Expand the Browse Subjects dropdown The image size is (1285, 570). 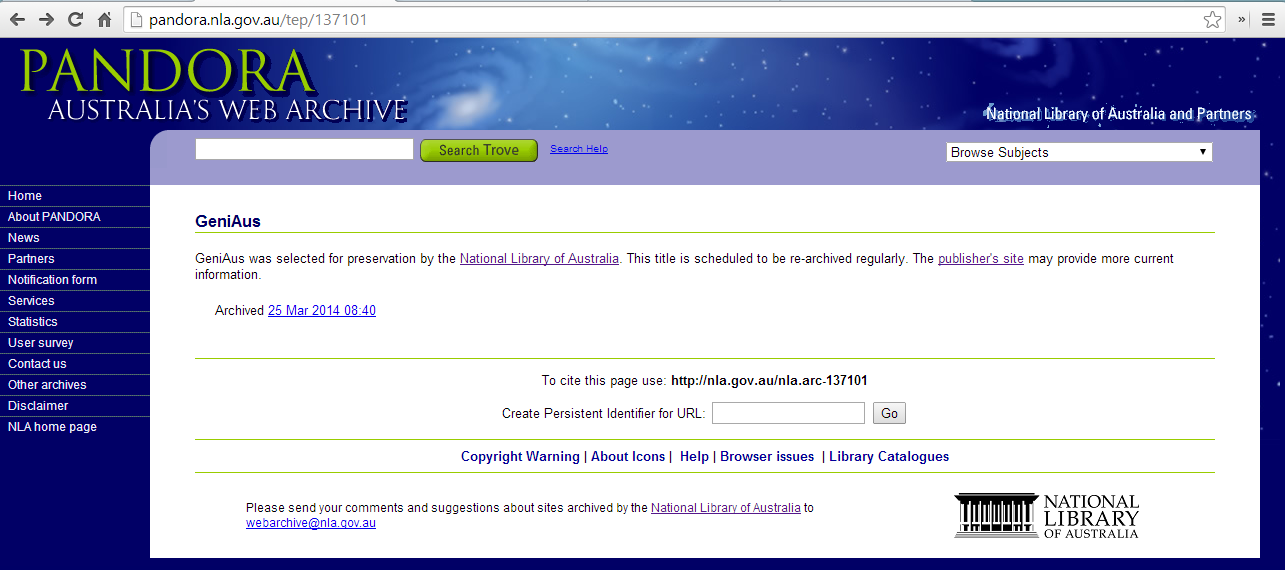pos(1079,152)
